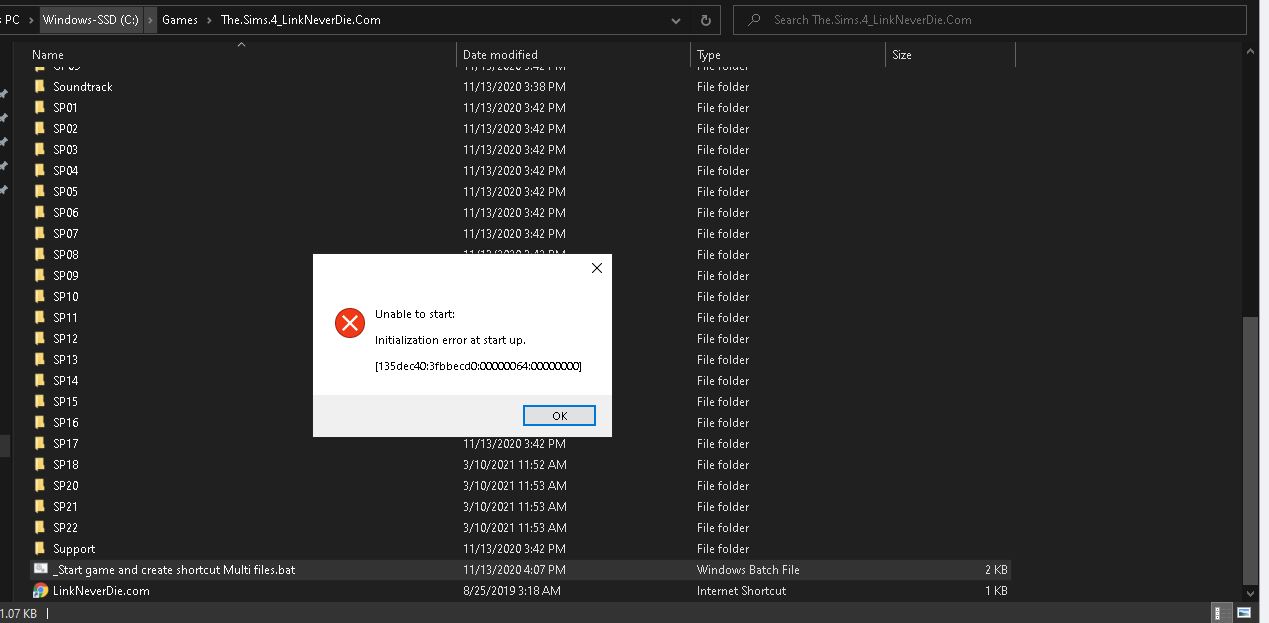The image size is (1269, 623).
Task: Click the red error icon in the dialog
Action: pos(349,323)
